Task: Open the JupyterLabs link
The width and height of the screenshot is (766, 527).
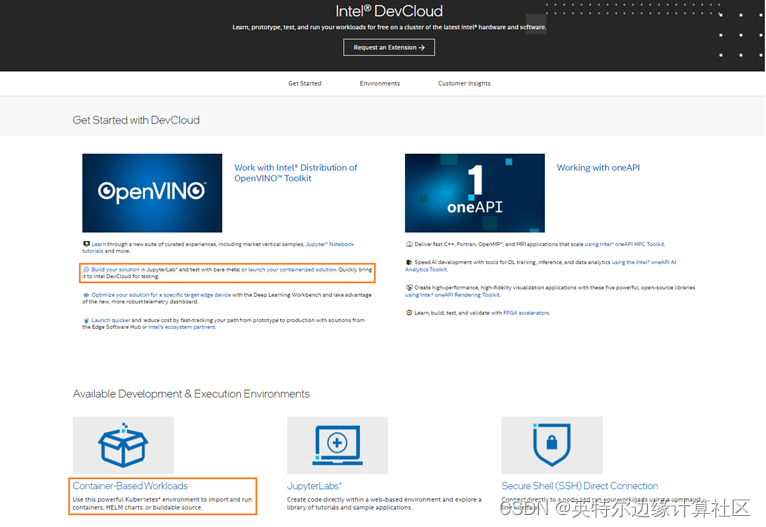Action: pyautogui.click(x=314, y=486)
